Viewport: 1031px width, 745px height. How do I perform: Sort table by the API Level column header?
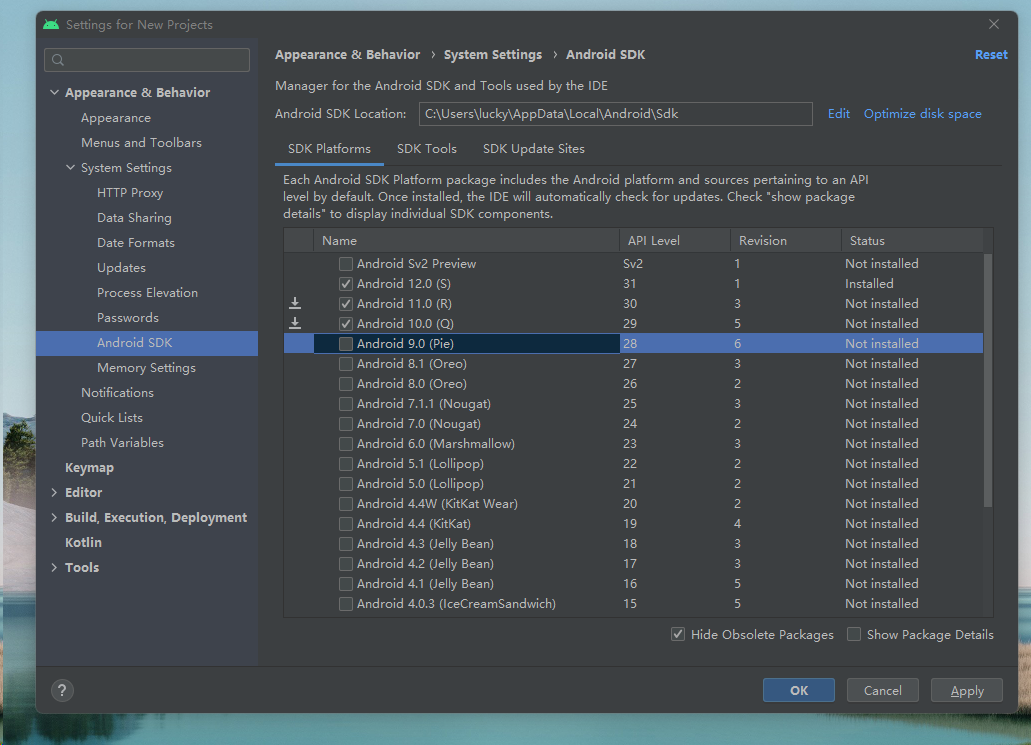click(x=675, y=241)
